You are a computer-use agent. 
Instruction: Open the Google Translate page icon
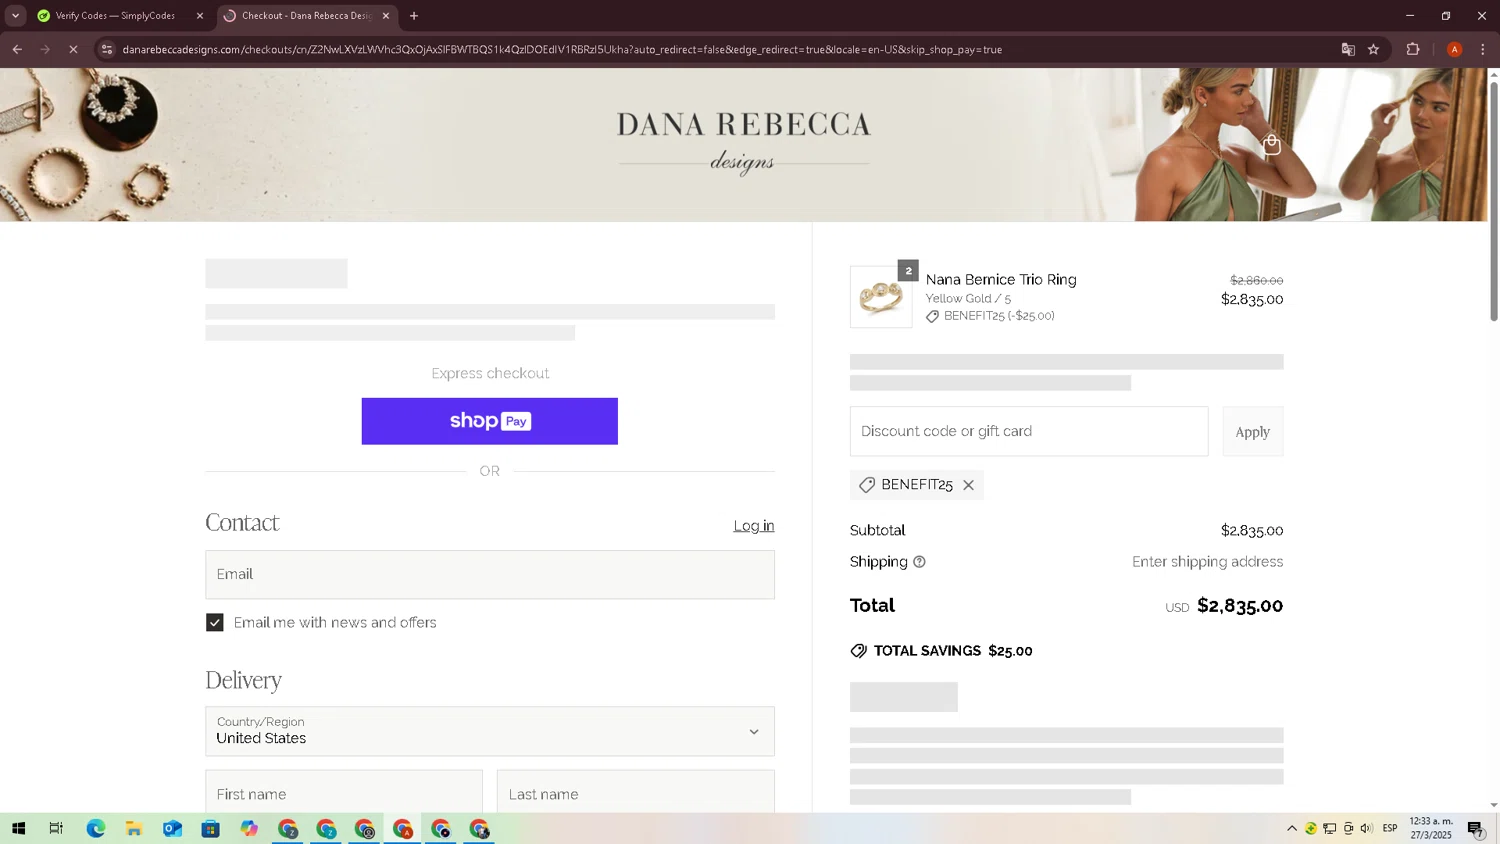[1348, 49]
